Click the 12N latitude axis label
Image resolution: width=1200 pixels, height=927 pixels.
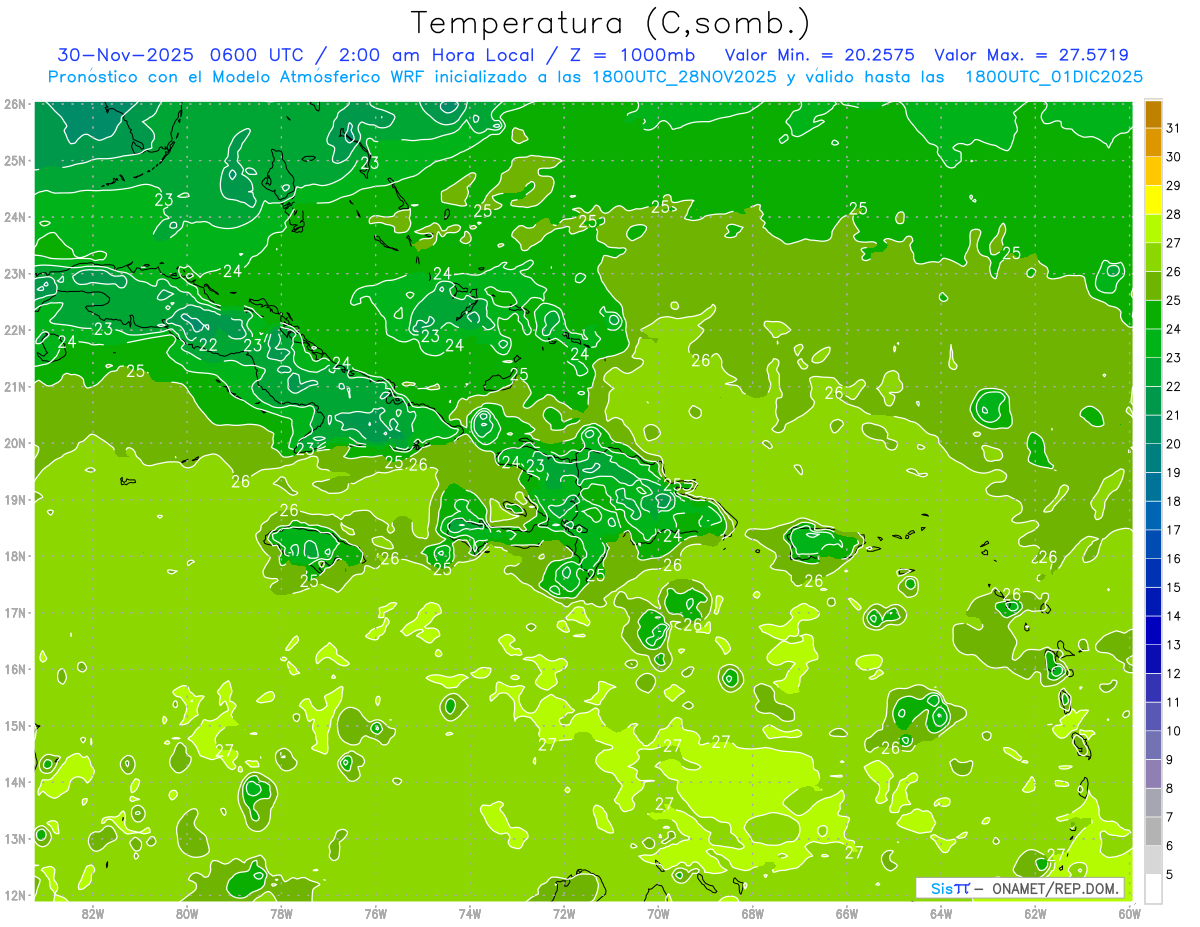pos(14,895)
